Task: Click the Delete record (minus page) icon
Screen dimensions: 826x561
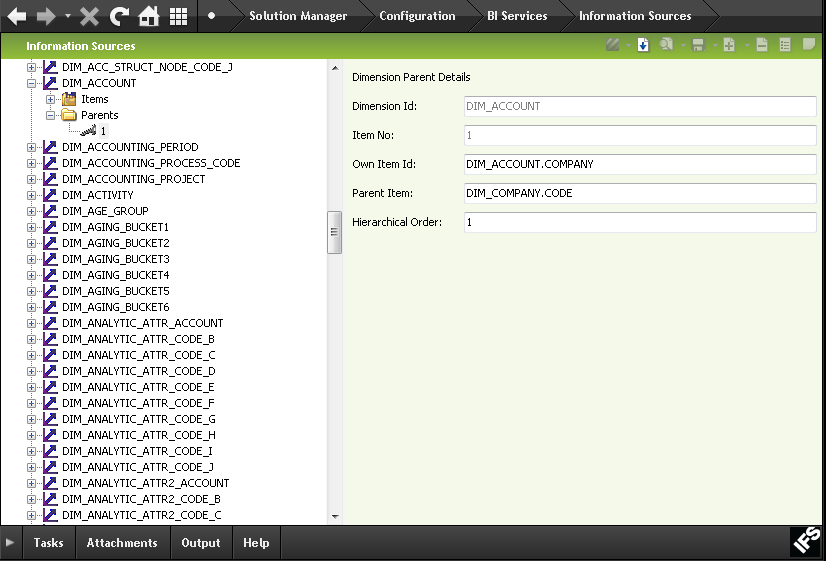Action: tap(762, 45)
